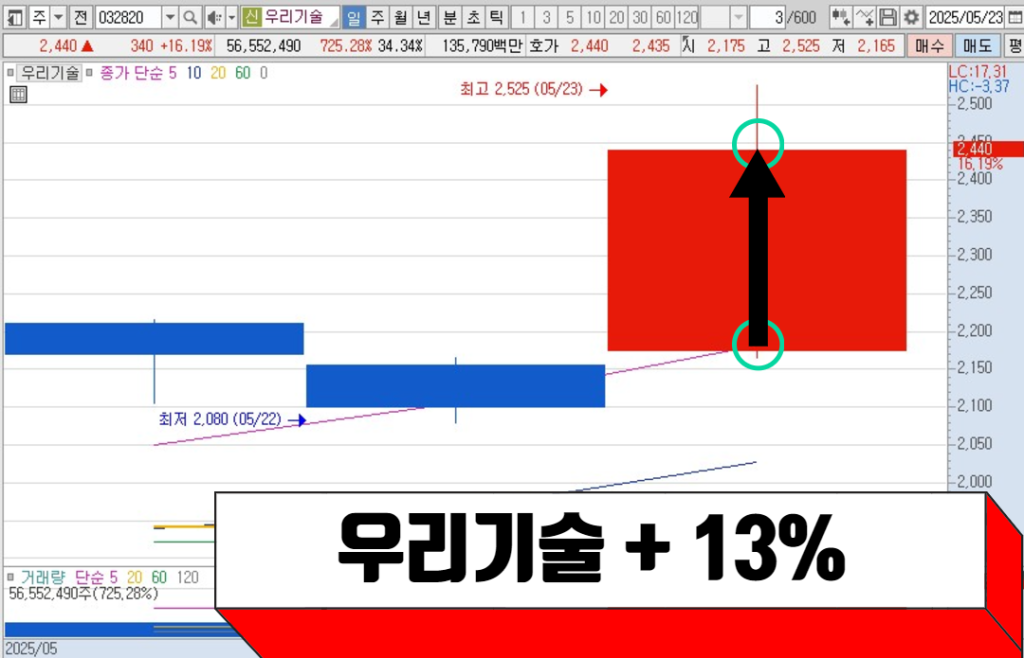Switch to 주 weekly chart period
The height and width of the screenshot is (658, 1024).
[377, 17]
